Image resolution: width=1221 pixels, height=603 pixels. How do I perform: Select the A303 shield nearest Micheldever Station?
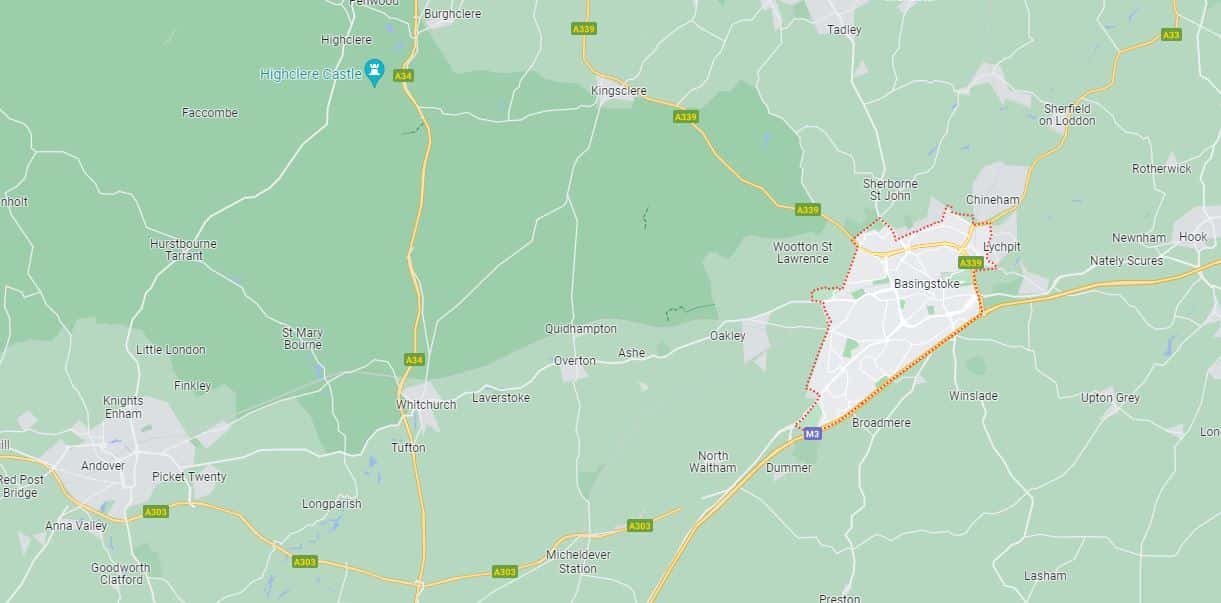click(x=639, y=525)
